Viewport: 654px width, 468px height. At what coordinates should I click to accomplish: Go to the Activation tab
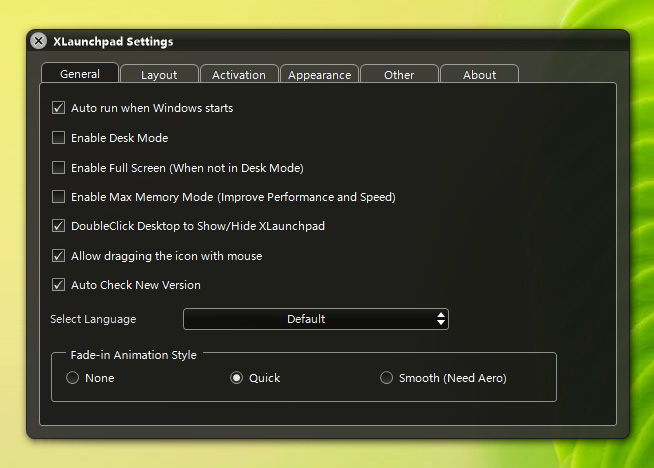pos(239,75)
